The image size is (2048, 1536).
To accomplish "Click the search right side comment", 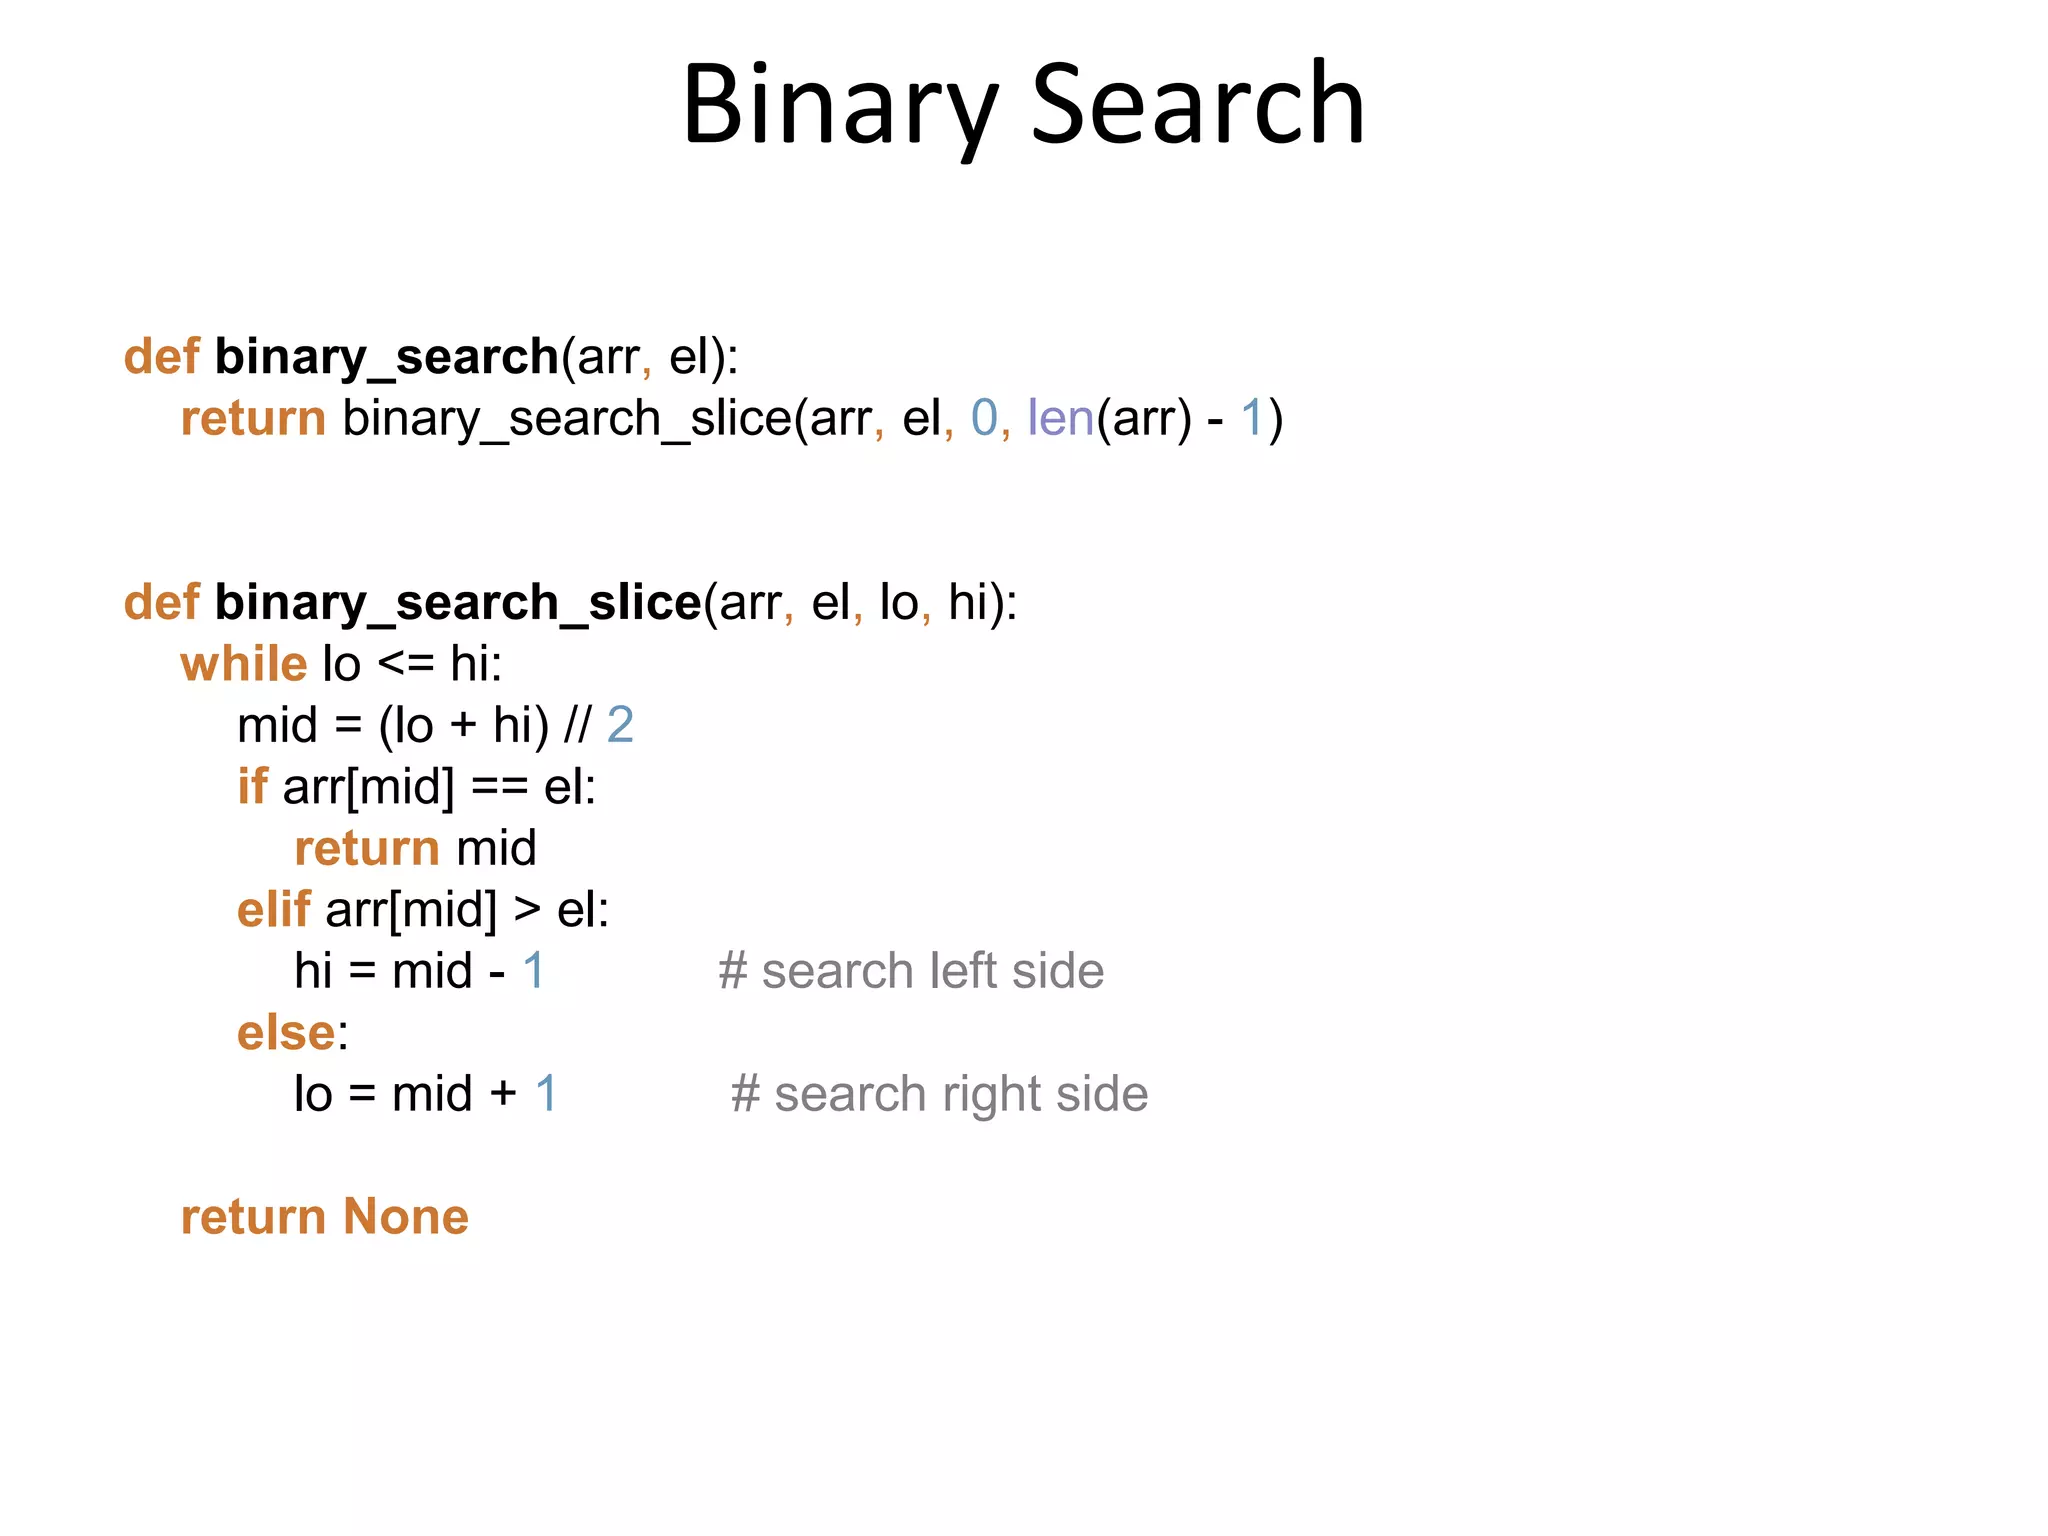I will pyautogui.click(x=939, y=1095).
